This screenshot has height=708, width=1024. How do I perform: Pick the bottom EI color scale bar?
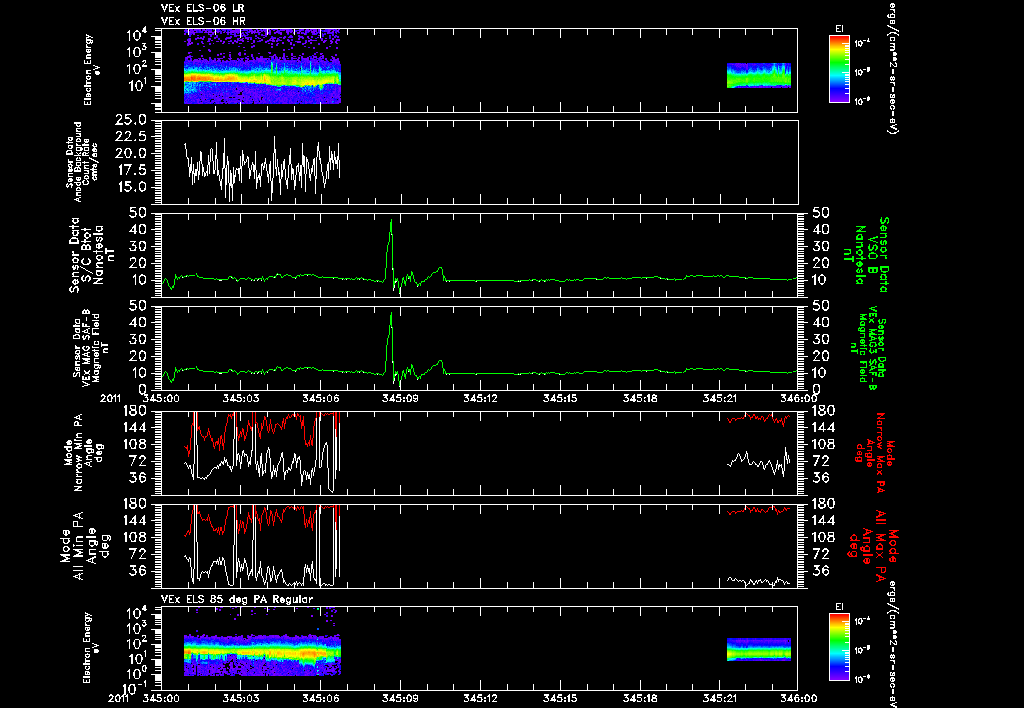click(x=839, y=647)
